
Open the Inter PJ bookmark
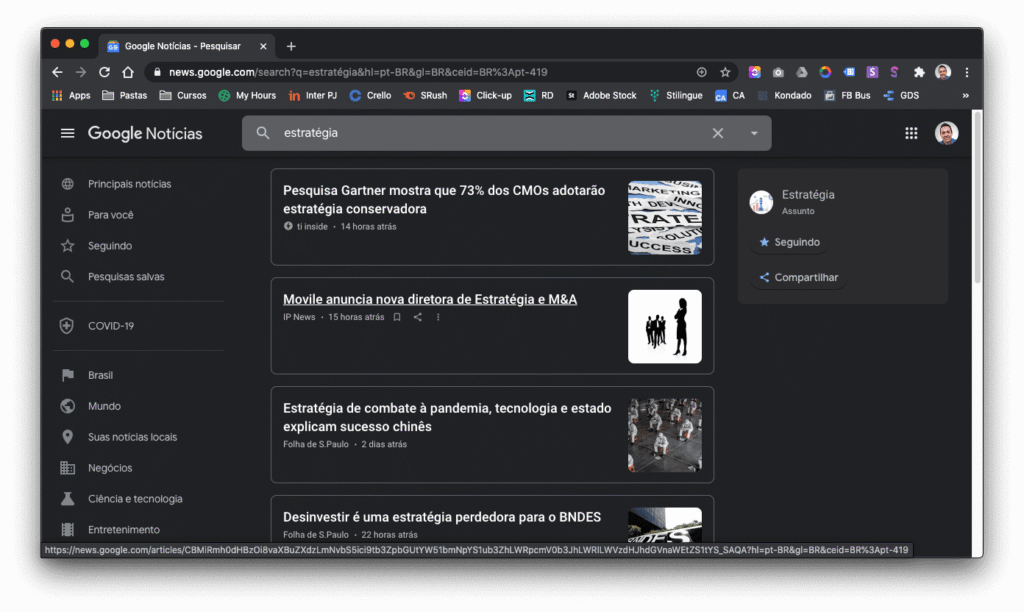coord(313,95)
